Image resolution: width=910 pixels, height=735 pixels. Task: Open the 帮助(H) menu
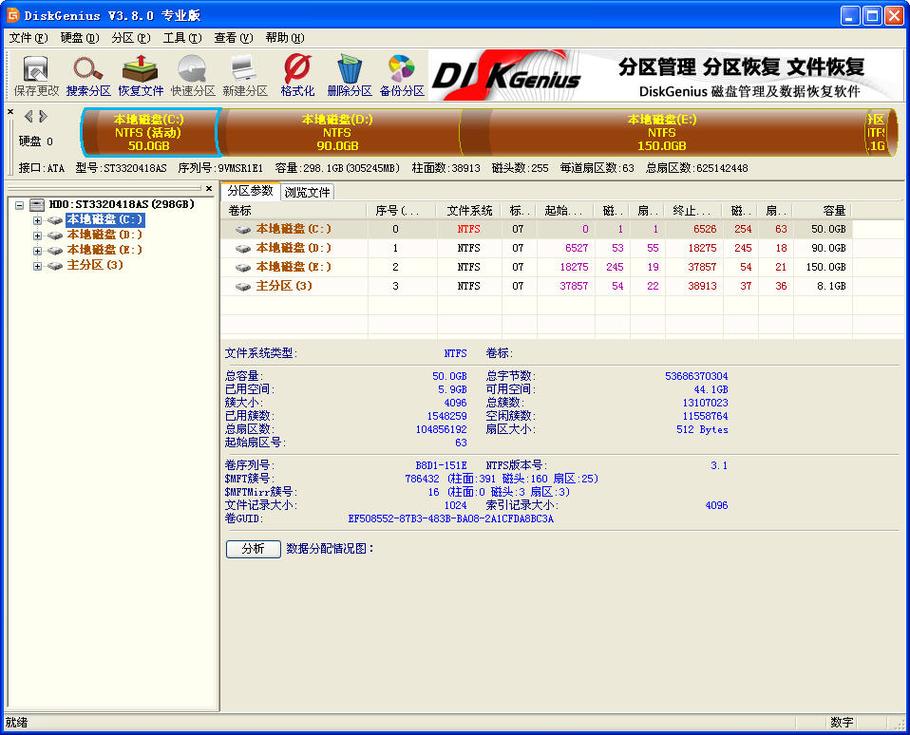pos(285,38)
